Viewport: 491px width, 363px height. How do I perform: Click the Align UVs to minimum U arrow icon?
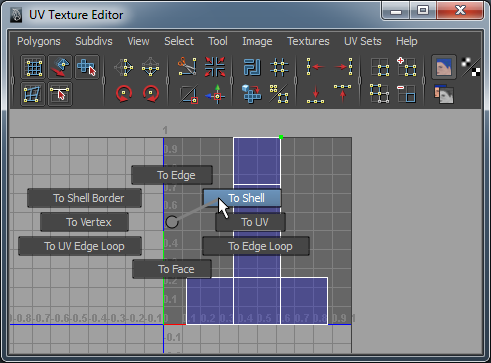point(315,67)
